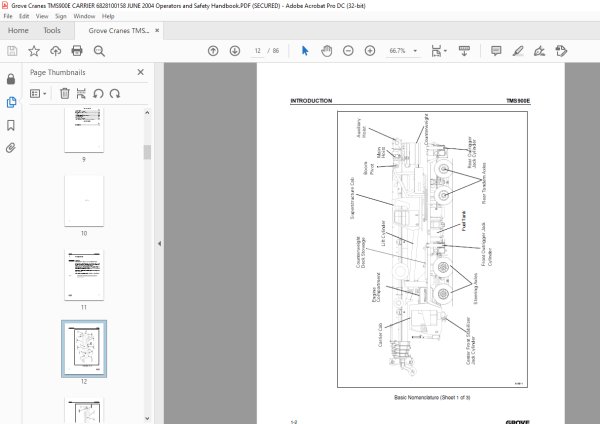Open the File menu
Viewport: 600px width, 424px height.
(8, 16)
